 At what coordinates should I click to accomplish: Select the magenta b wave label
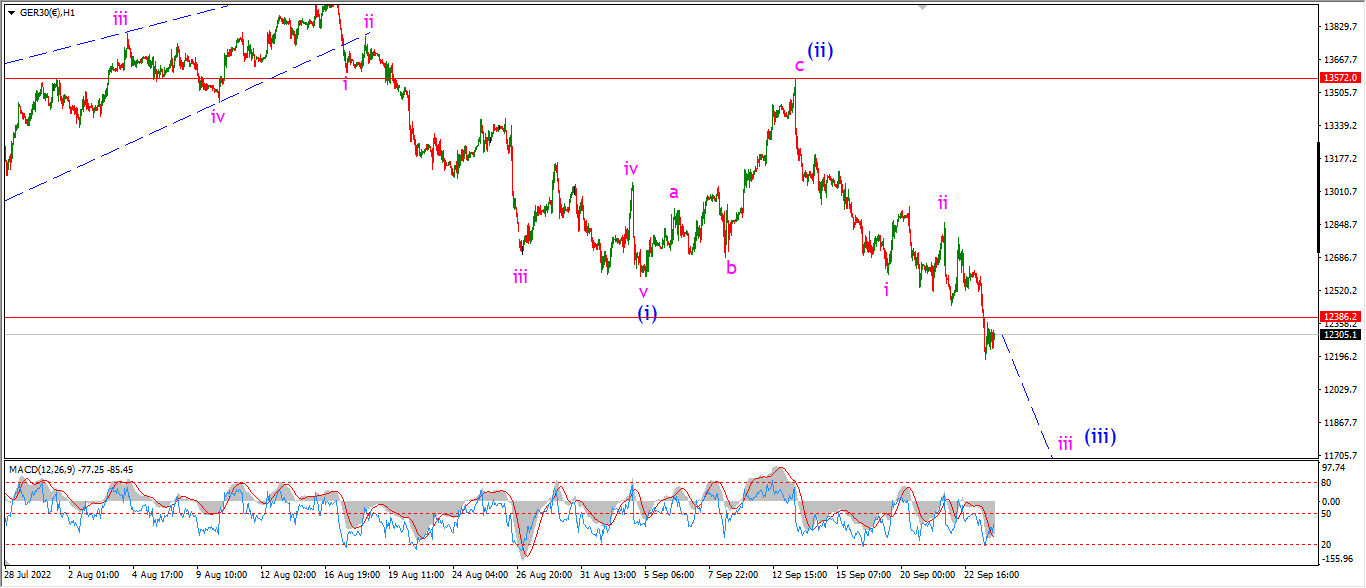pos(731,267)
